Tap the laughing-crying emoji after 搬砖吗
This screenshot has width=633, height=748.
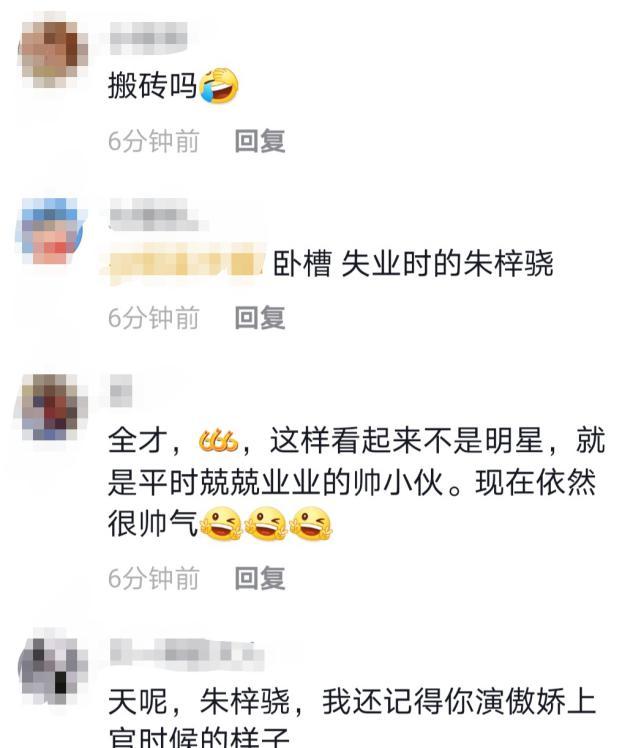(x=219, y=86)
